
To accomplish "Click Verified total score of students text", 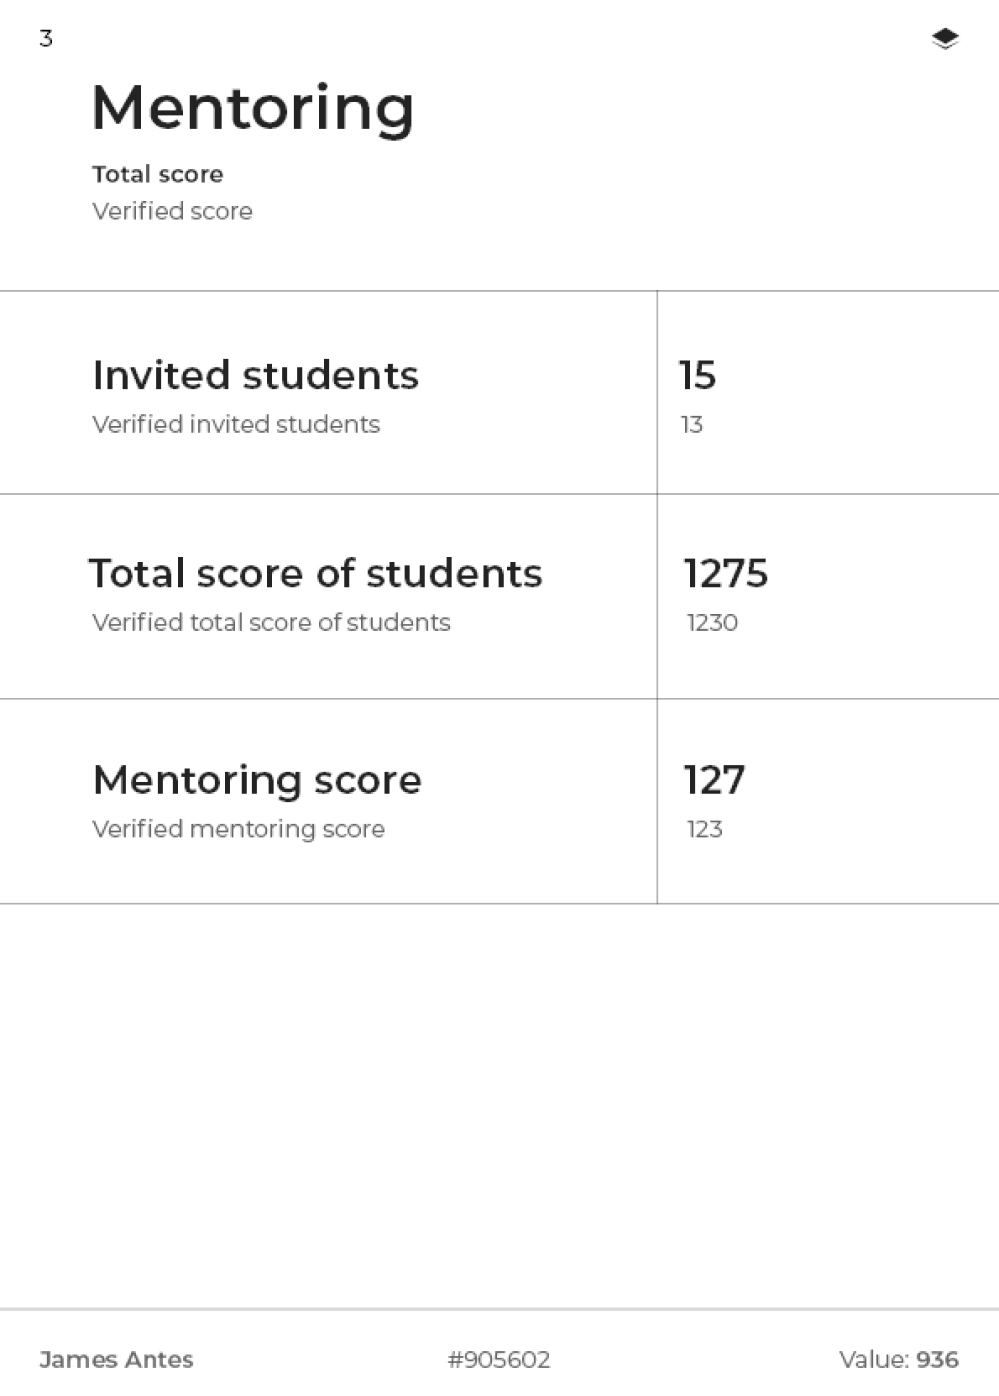I will click(271, 622).
